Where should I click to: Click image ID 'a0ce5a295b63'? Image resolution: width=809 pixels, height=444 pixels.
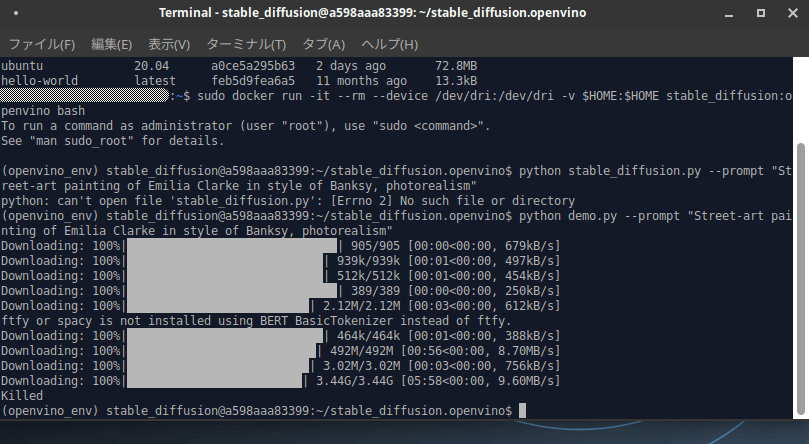(253, 66)
